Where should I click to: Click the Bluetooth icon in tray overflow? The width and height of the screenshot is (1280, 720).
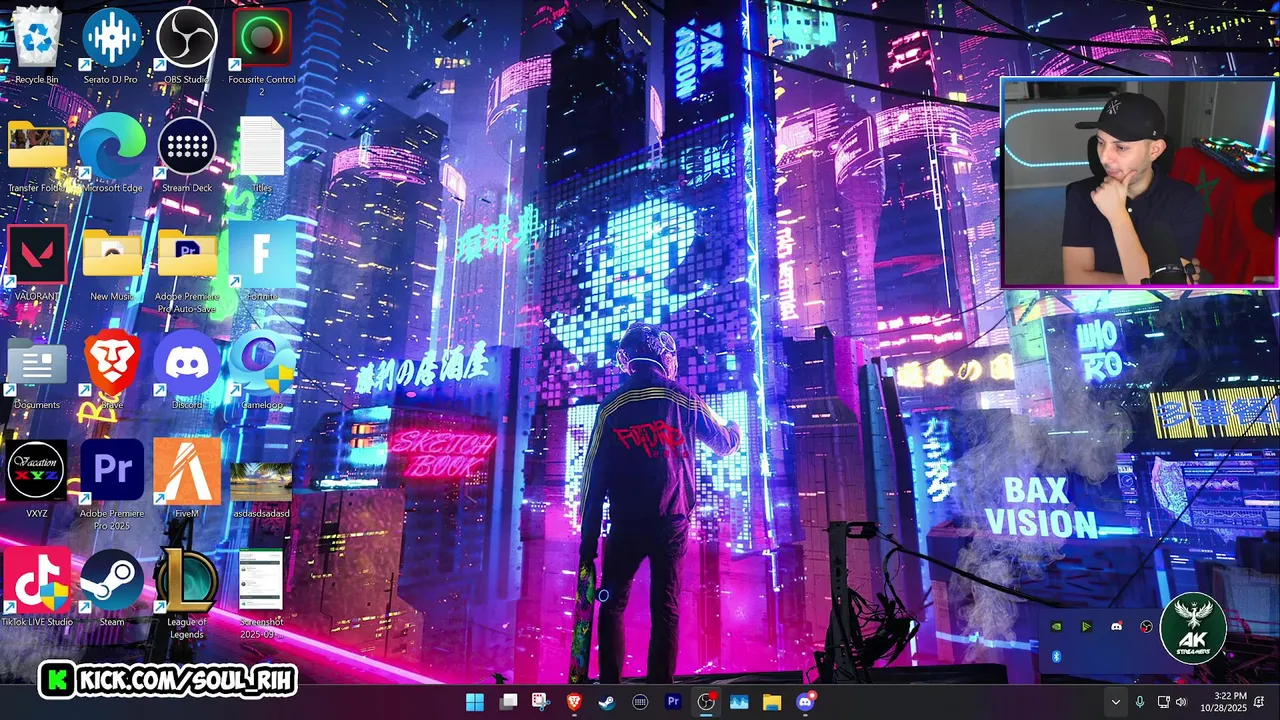pos(1057,656)
